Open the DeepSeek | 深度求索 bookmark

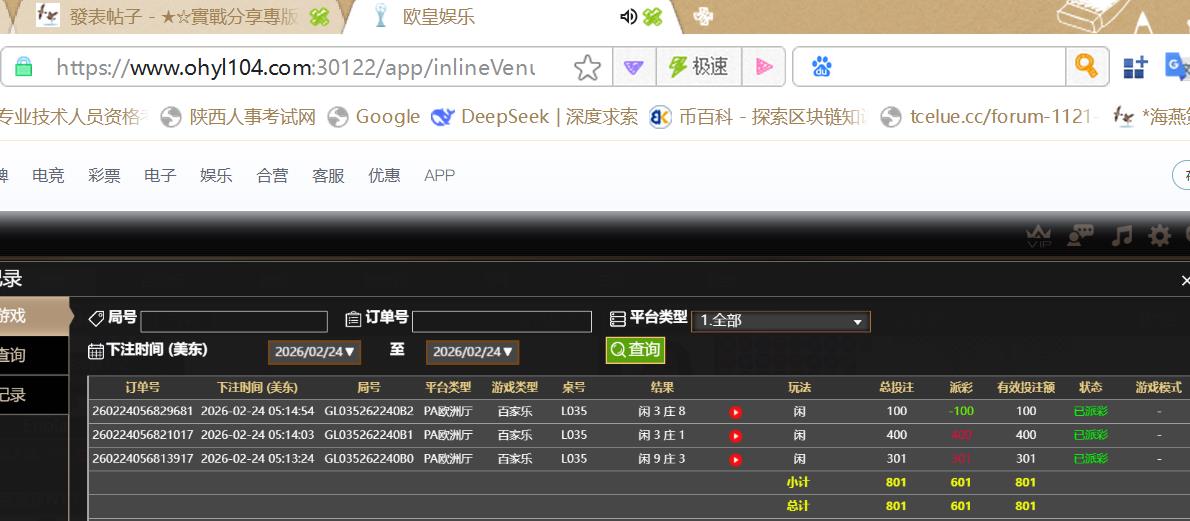pyautogui.click(x=534, y=117)
